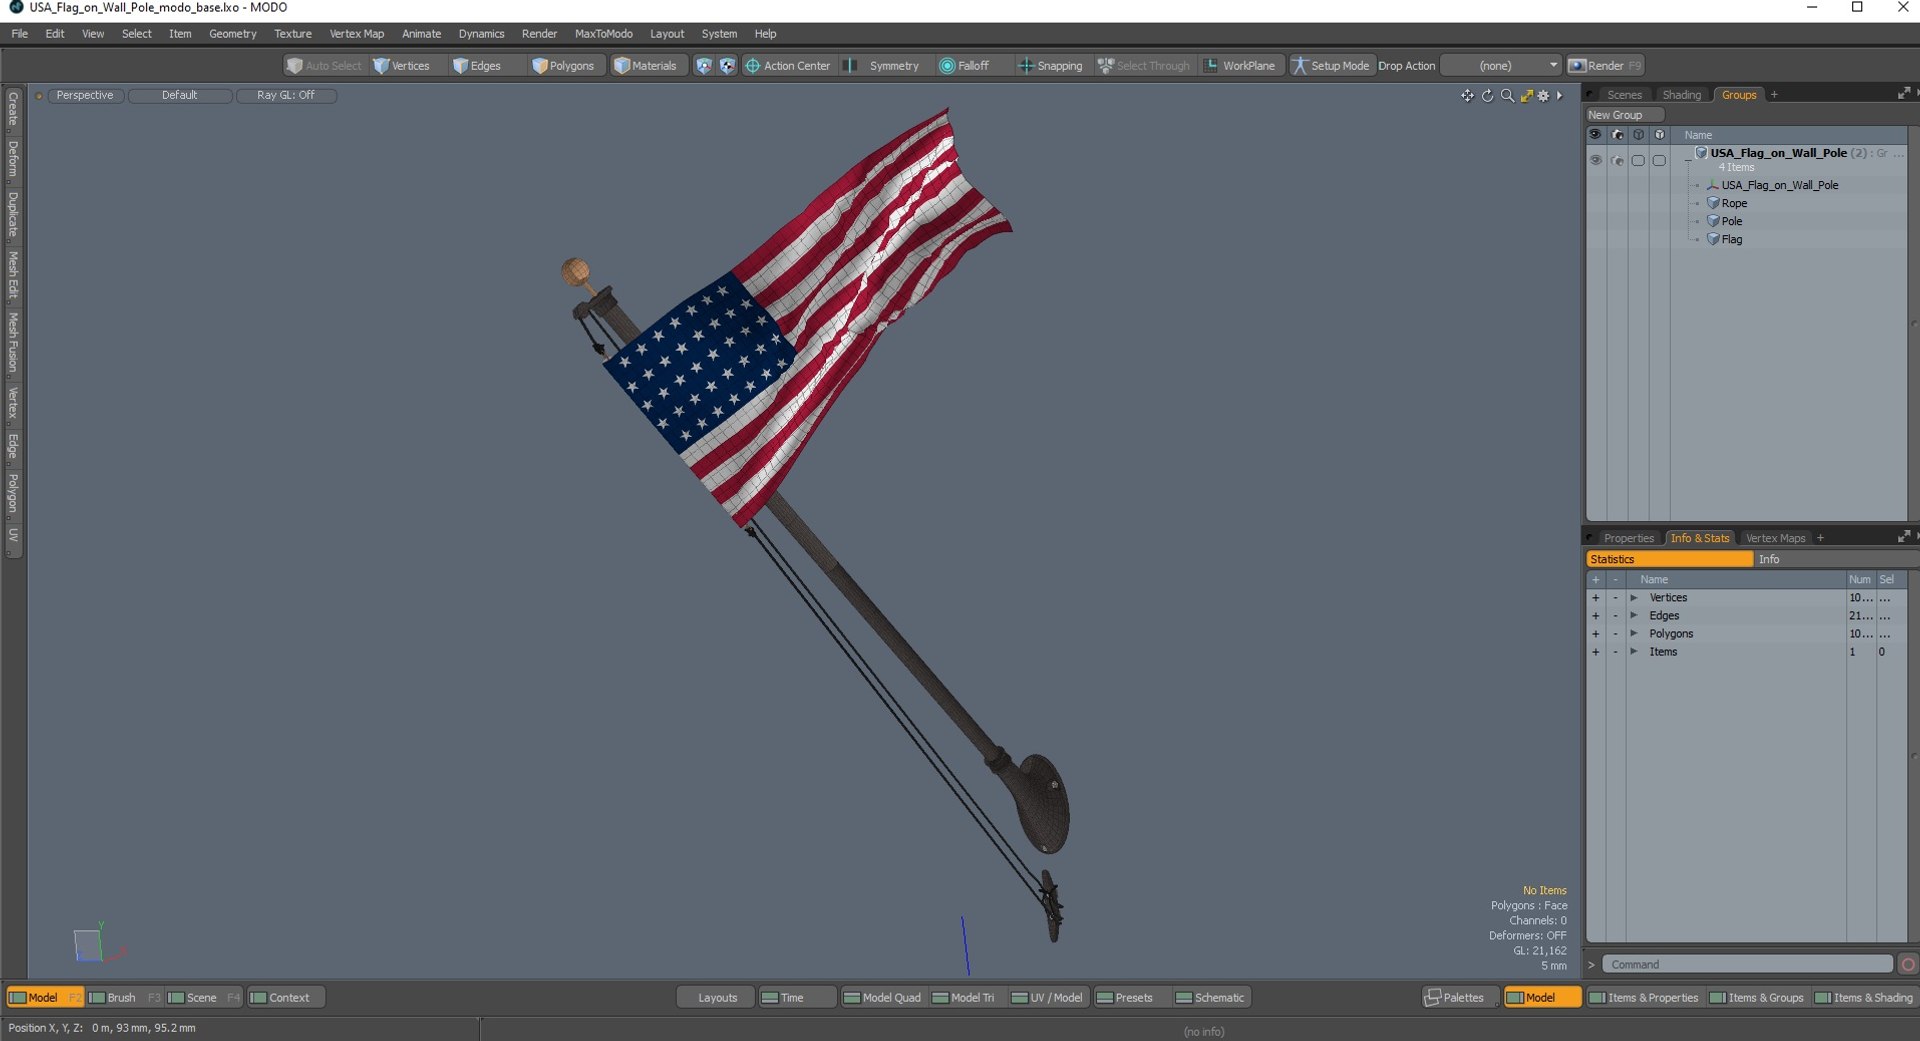
Task: Toggle Select Through option
Action: [1145, 66]
